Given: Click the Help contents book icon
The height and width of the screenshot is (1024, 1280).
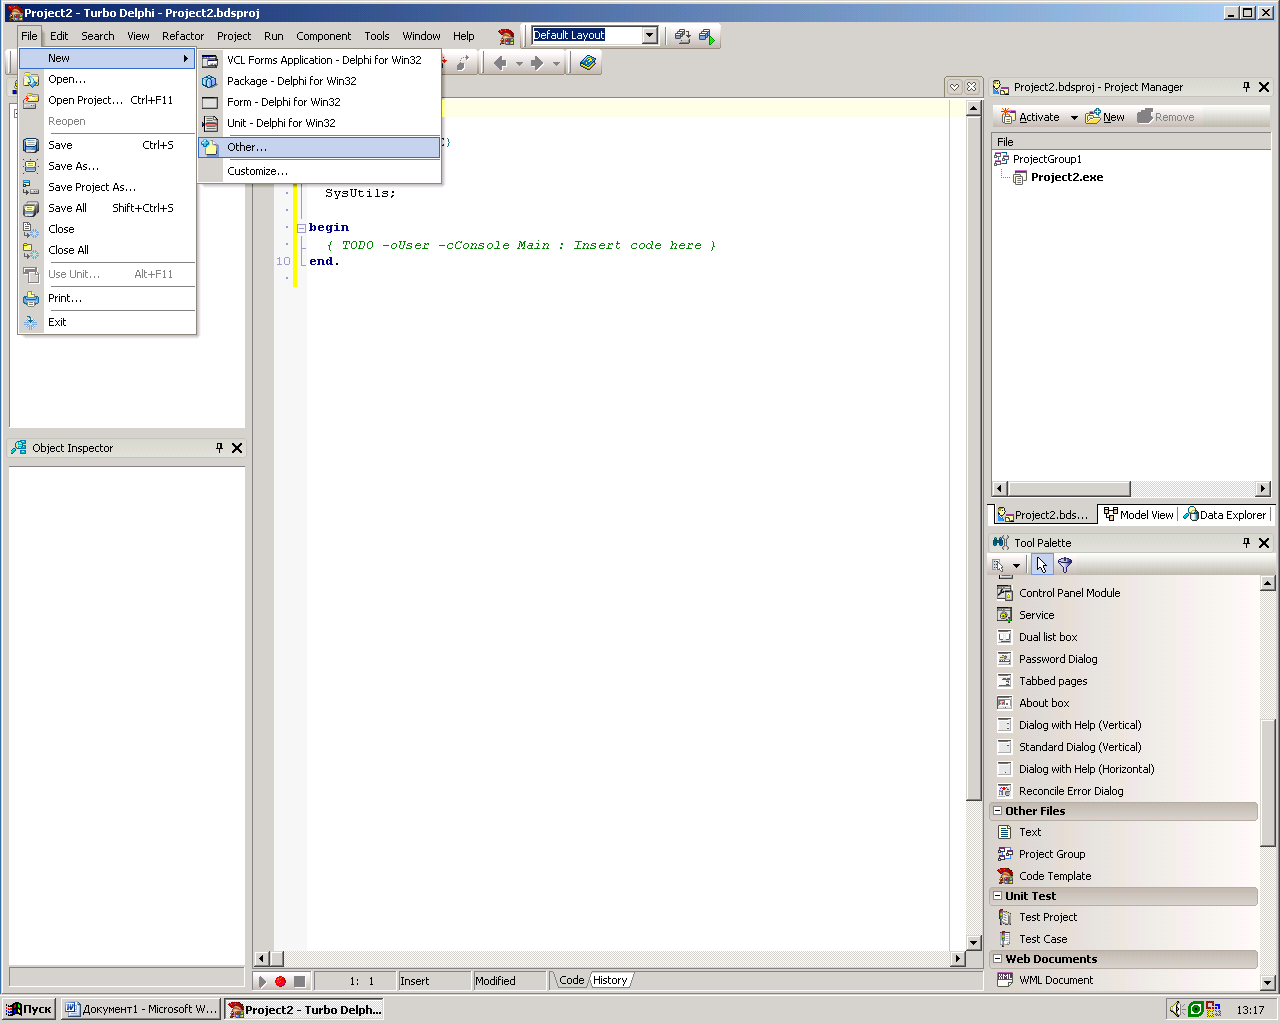Looking at the screenshot, I should point(588,63).
